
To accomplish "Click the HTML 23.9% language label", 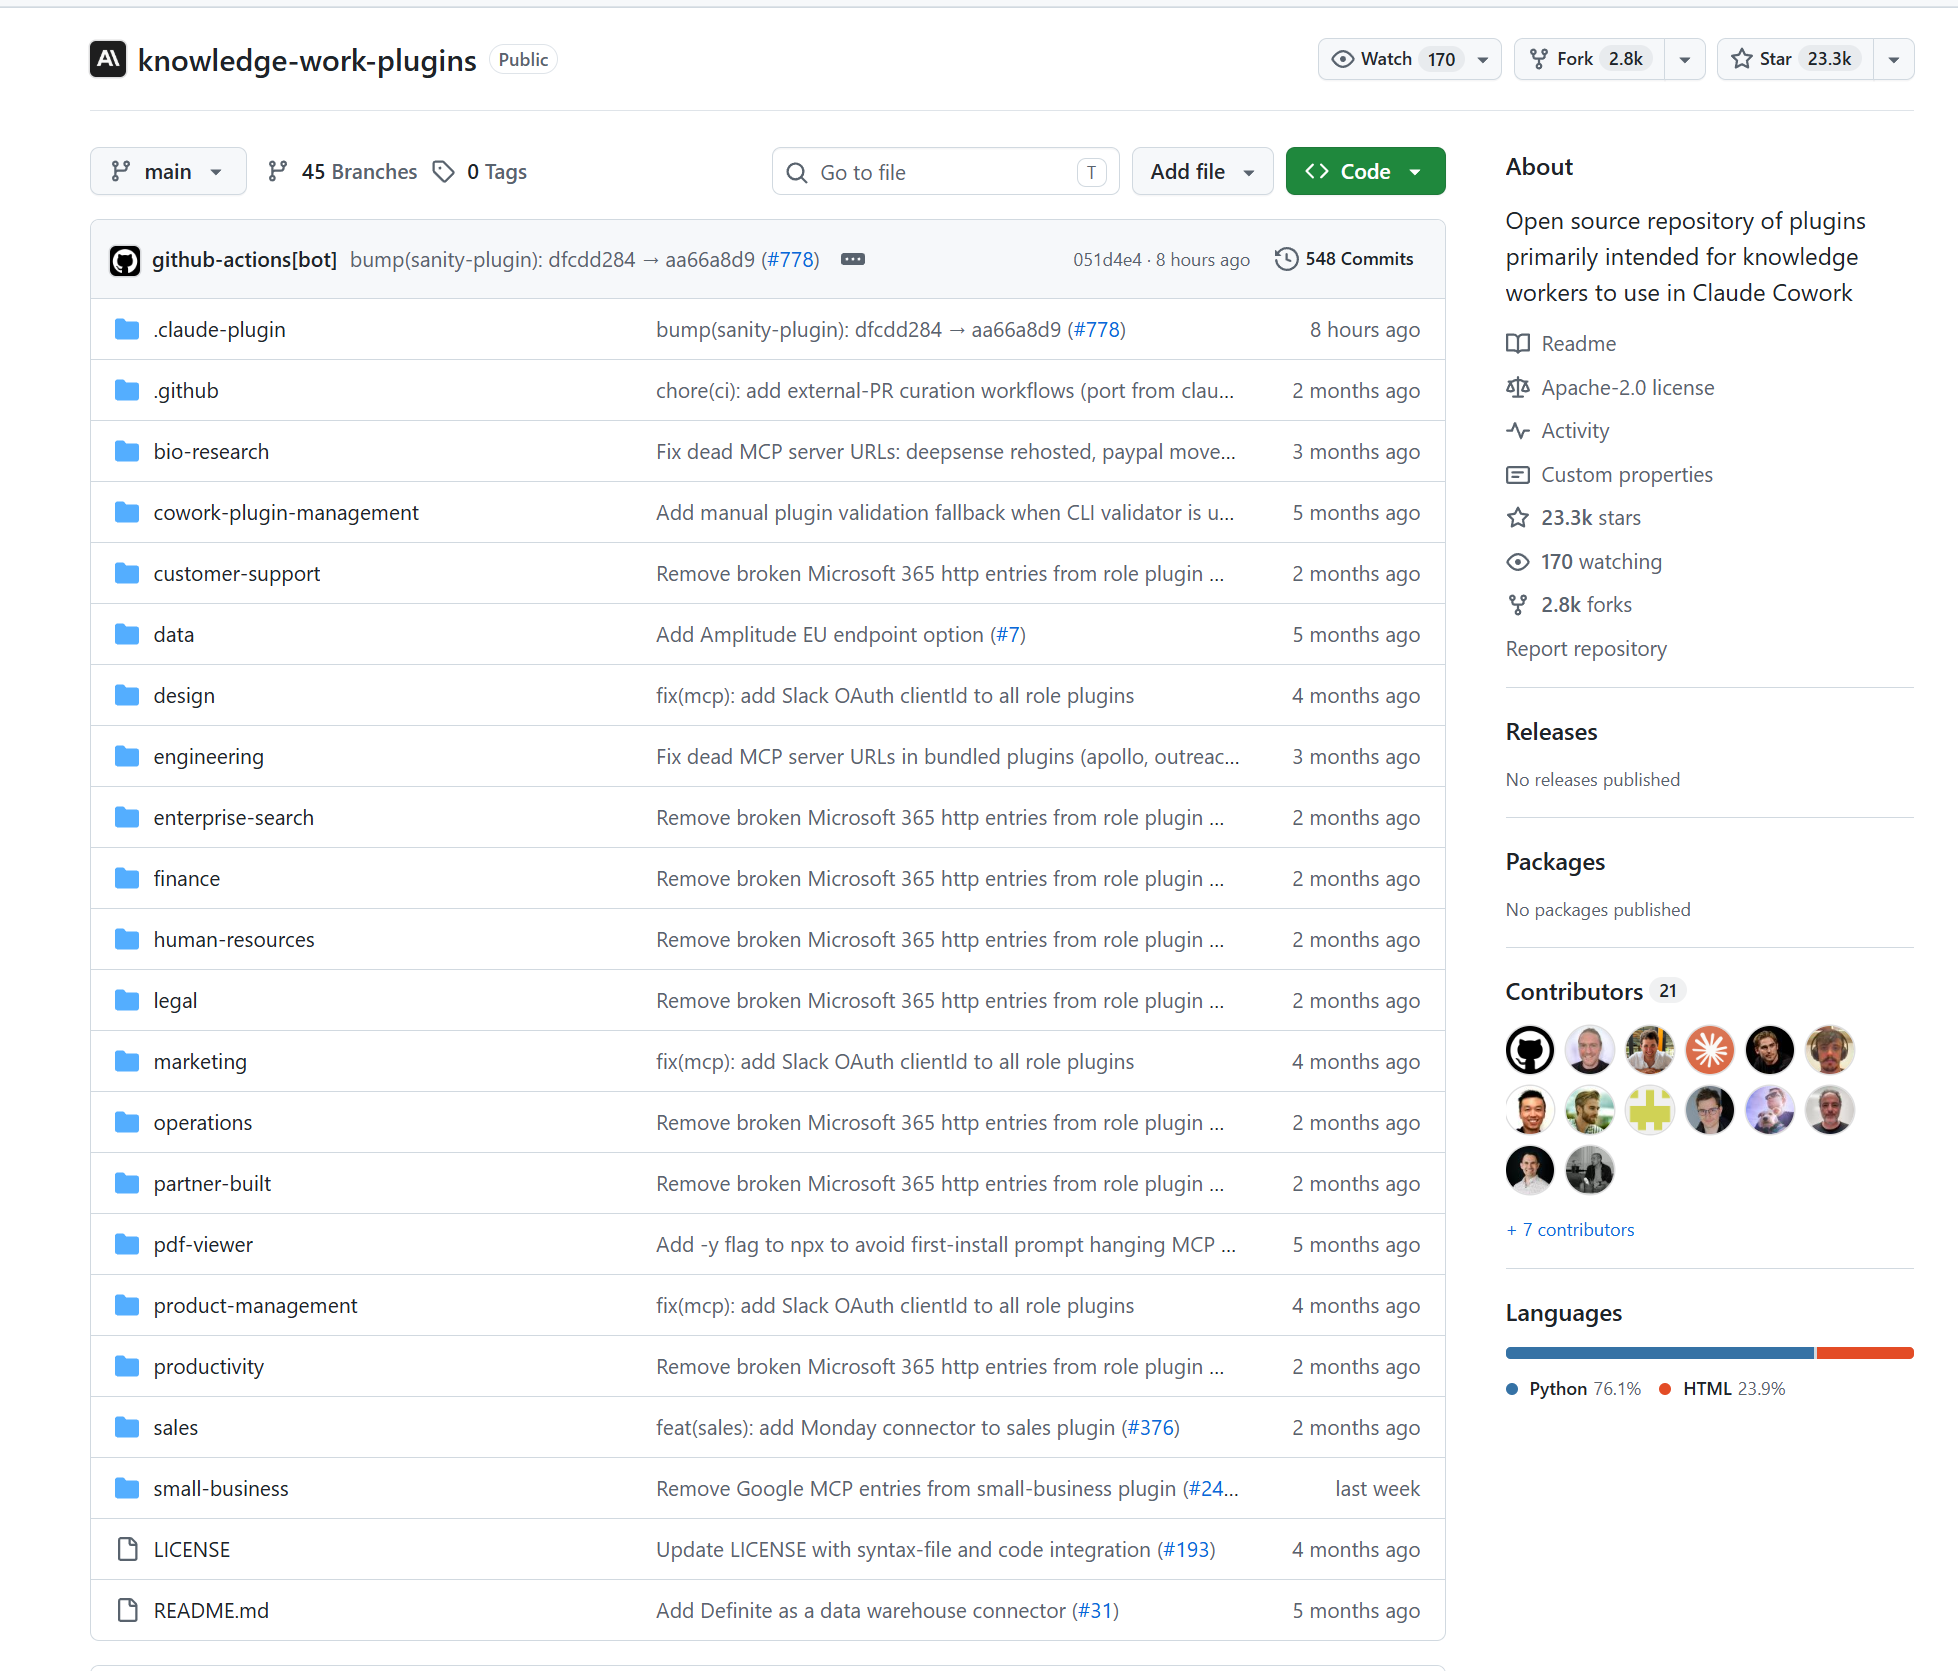I will click(1722, 1389).
